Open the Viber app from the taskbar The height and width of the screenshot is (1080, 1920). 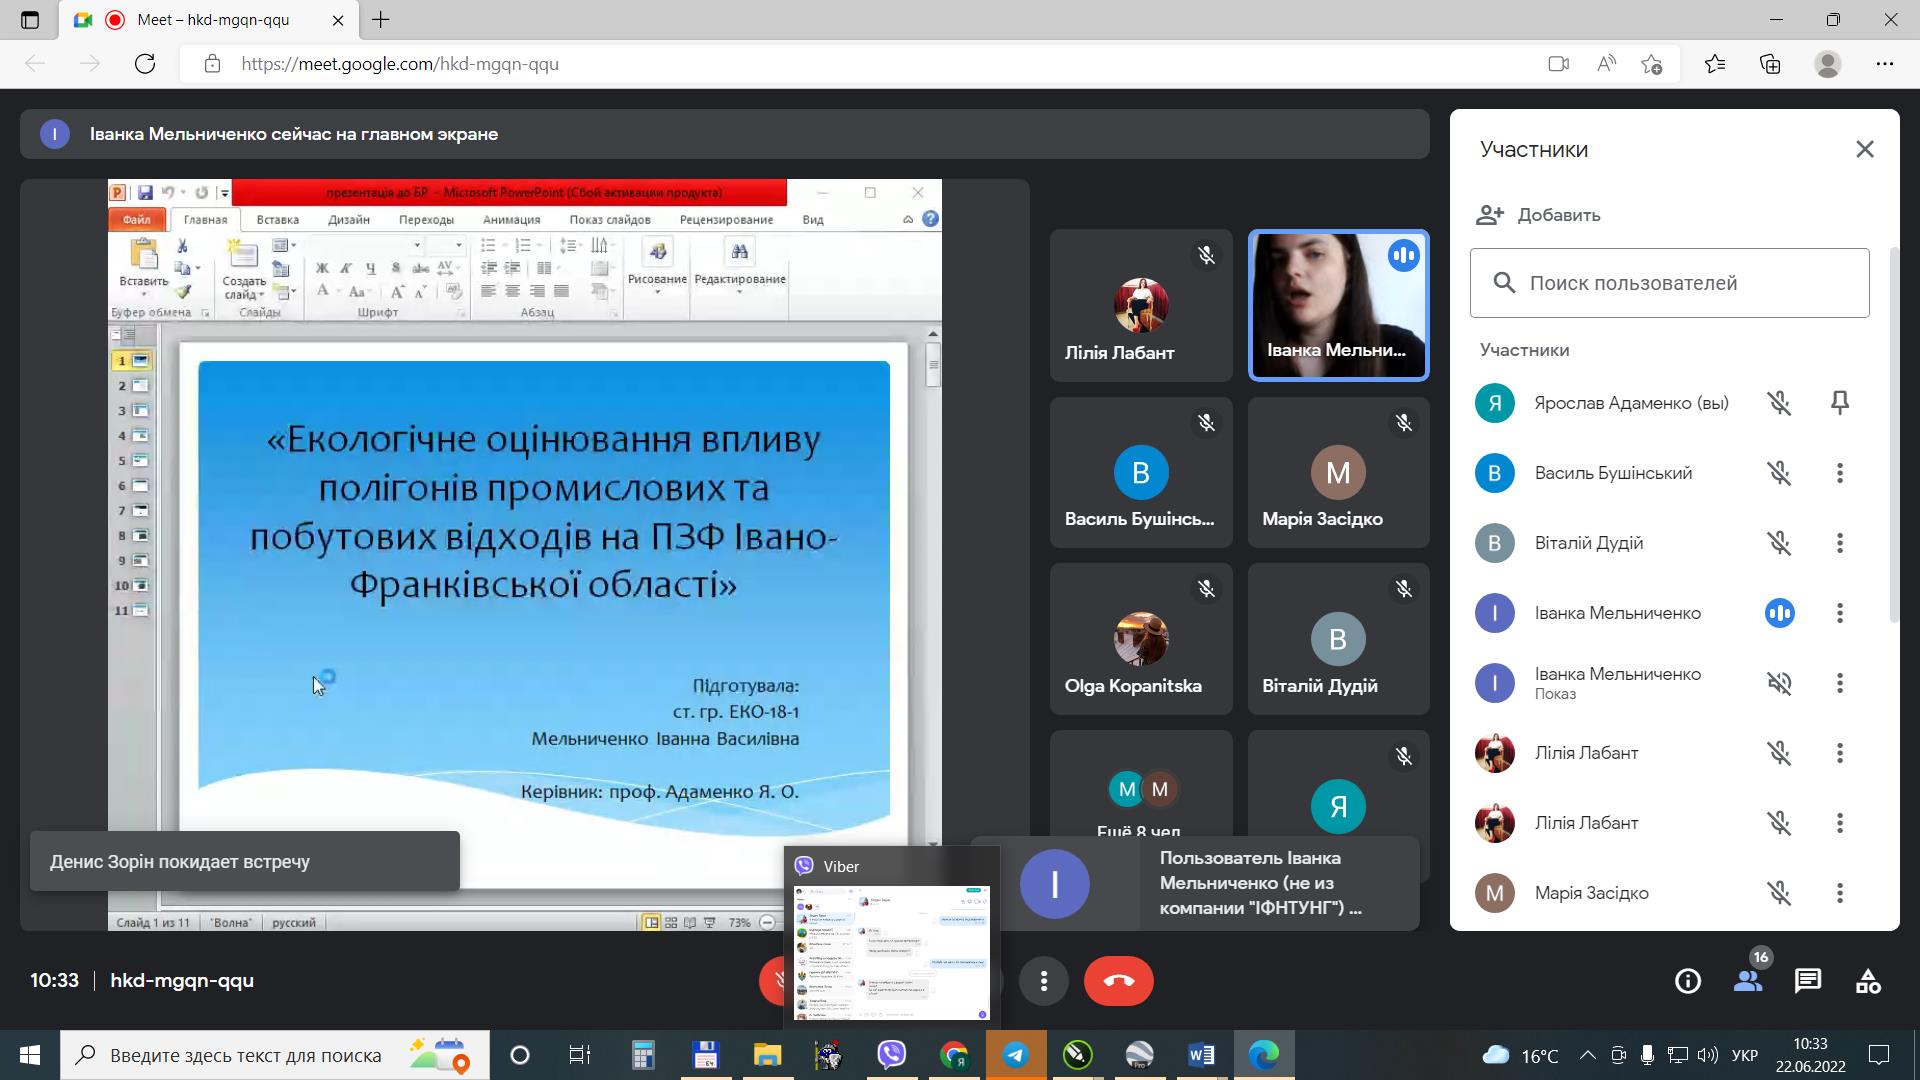(x=891, y=1054)
